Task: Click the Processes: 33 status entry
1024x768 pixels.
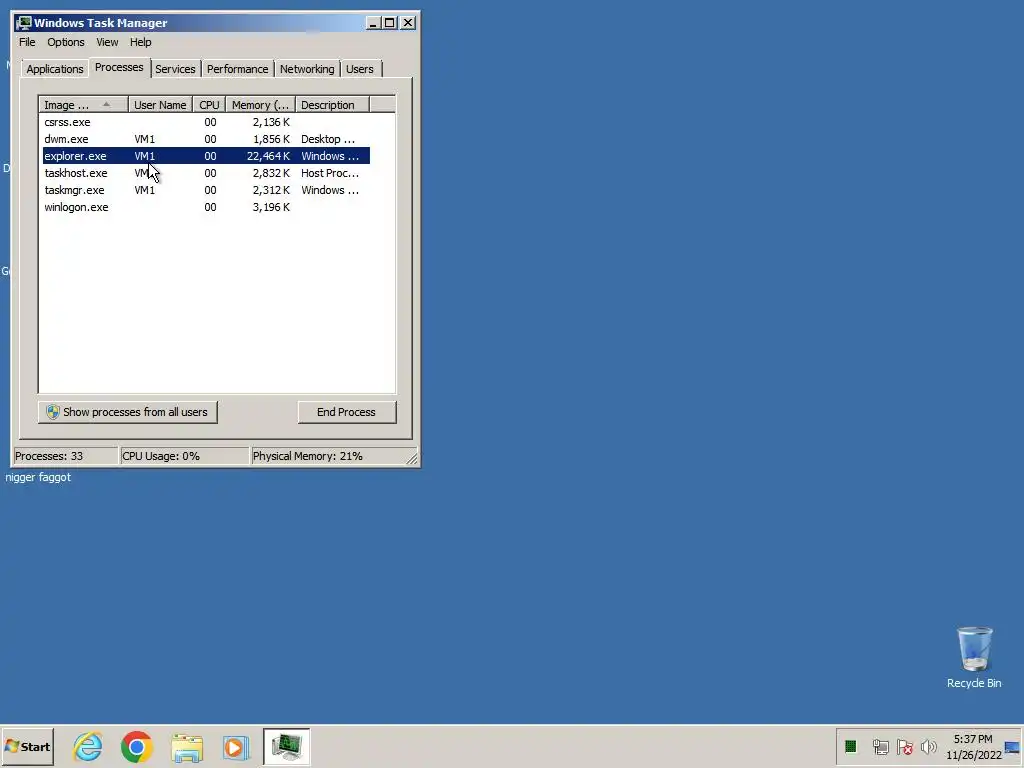Action: click(65, 456)
